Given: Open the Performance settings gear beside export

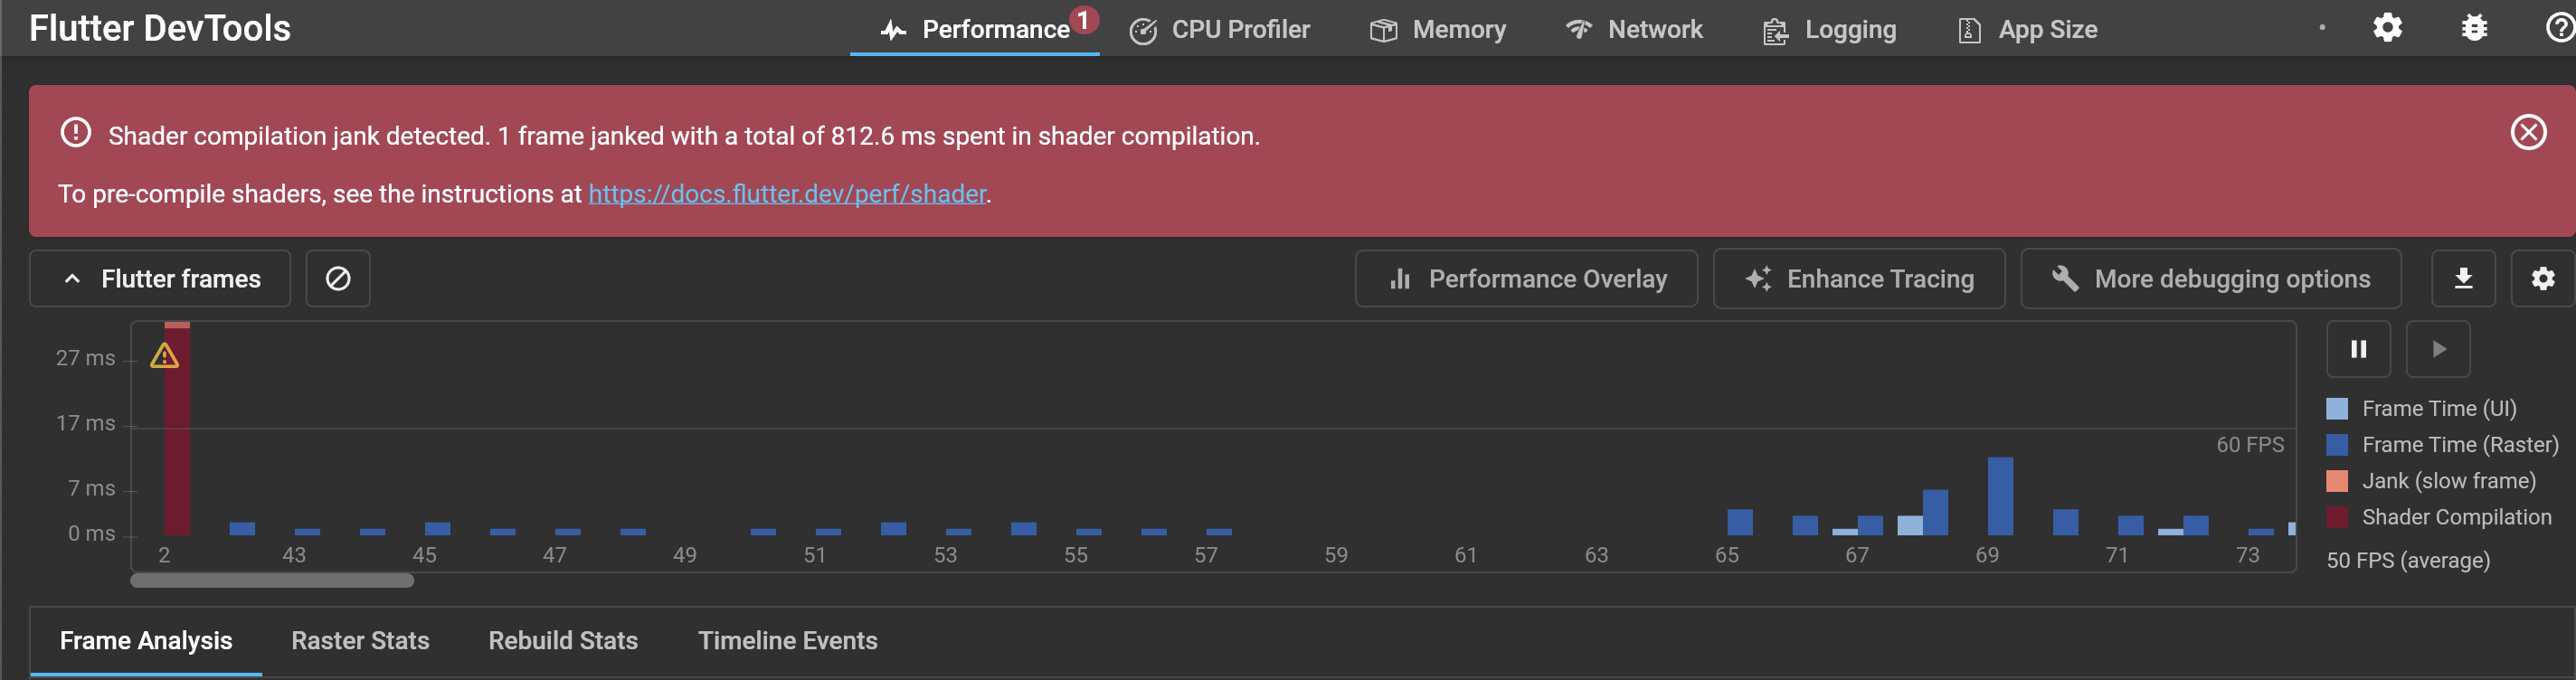Looking at the screenshot, I should click(2543, 278).
